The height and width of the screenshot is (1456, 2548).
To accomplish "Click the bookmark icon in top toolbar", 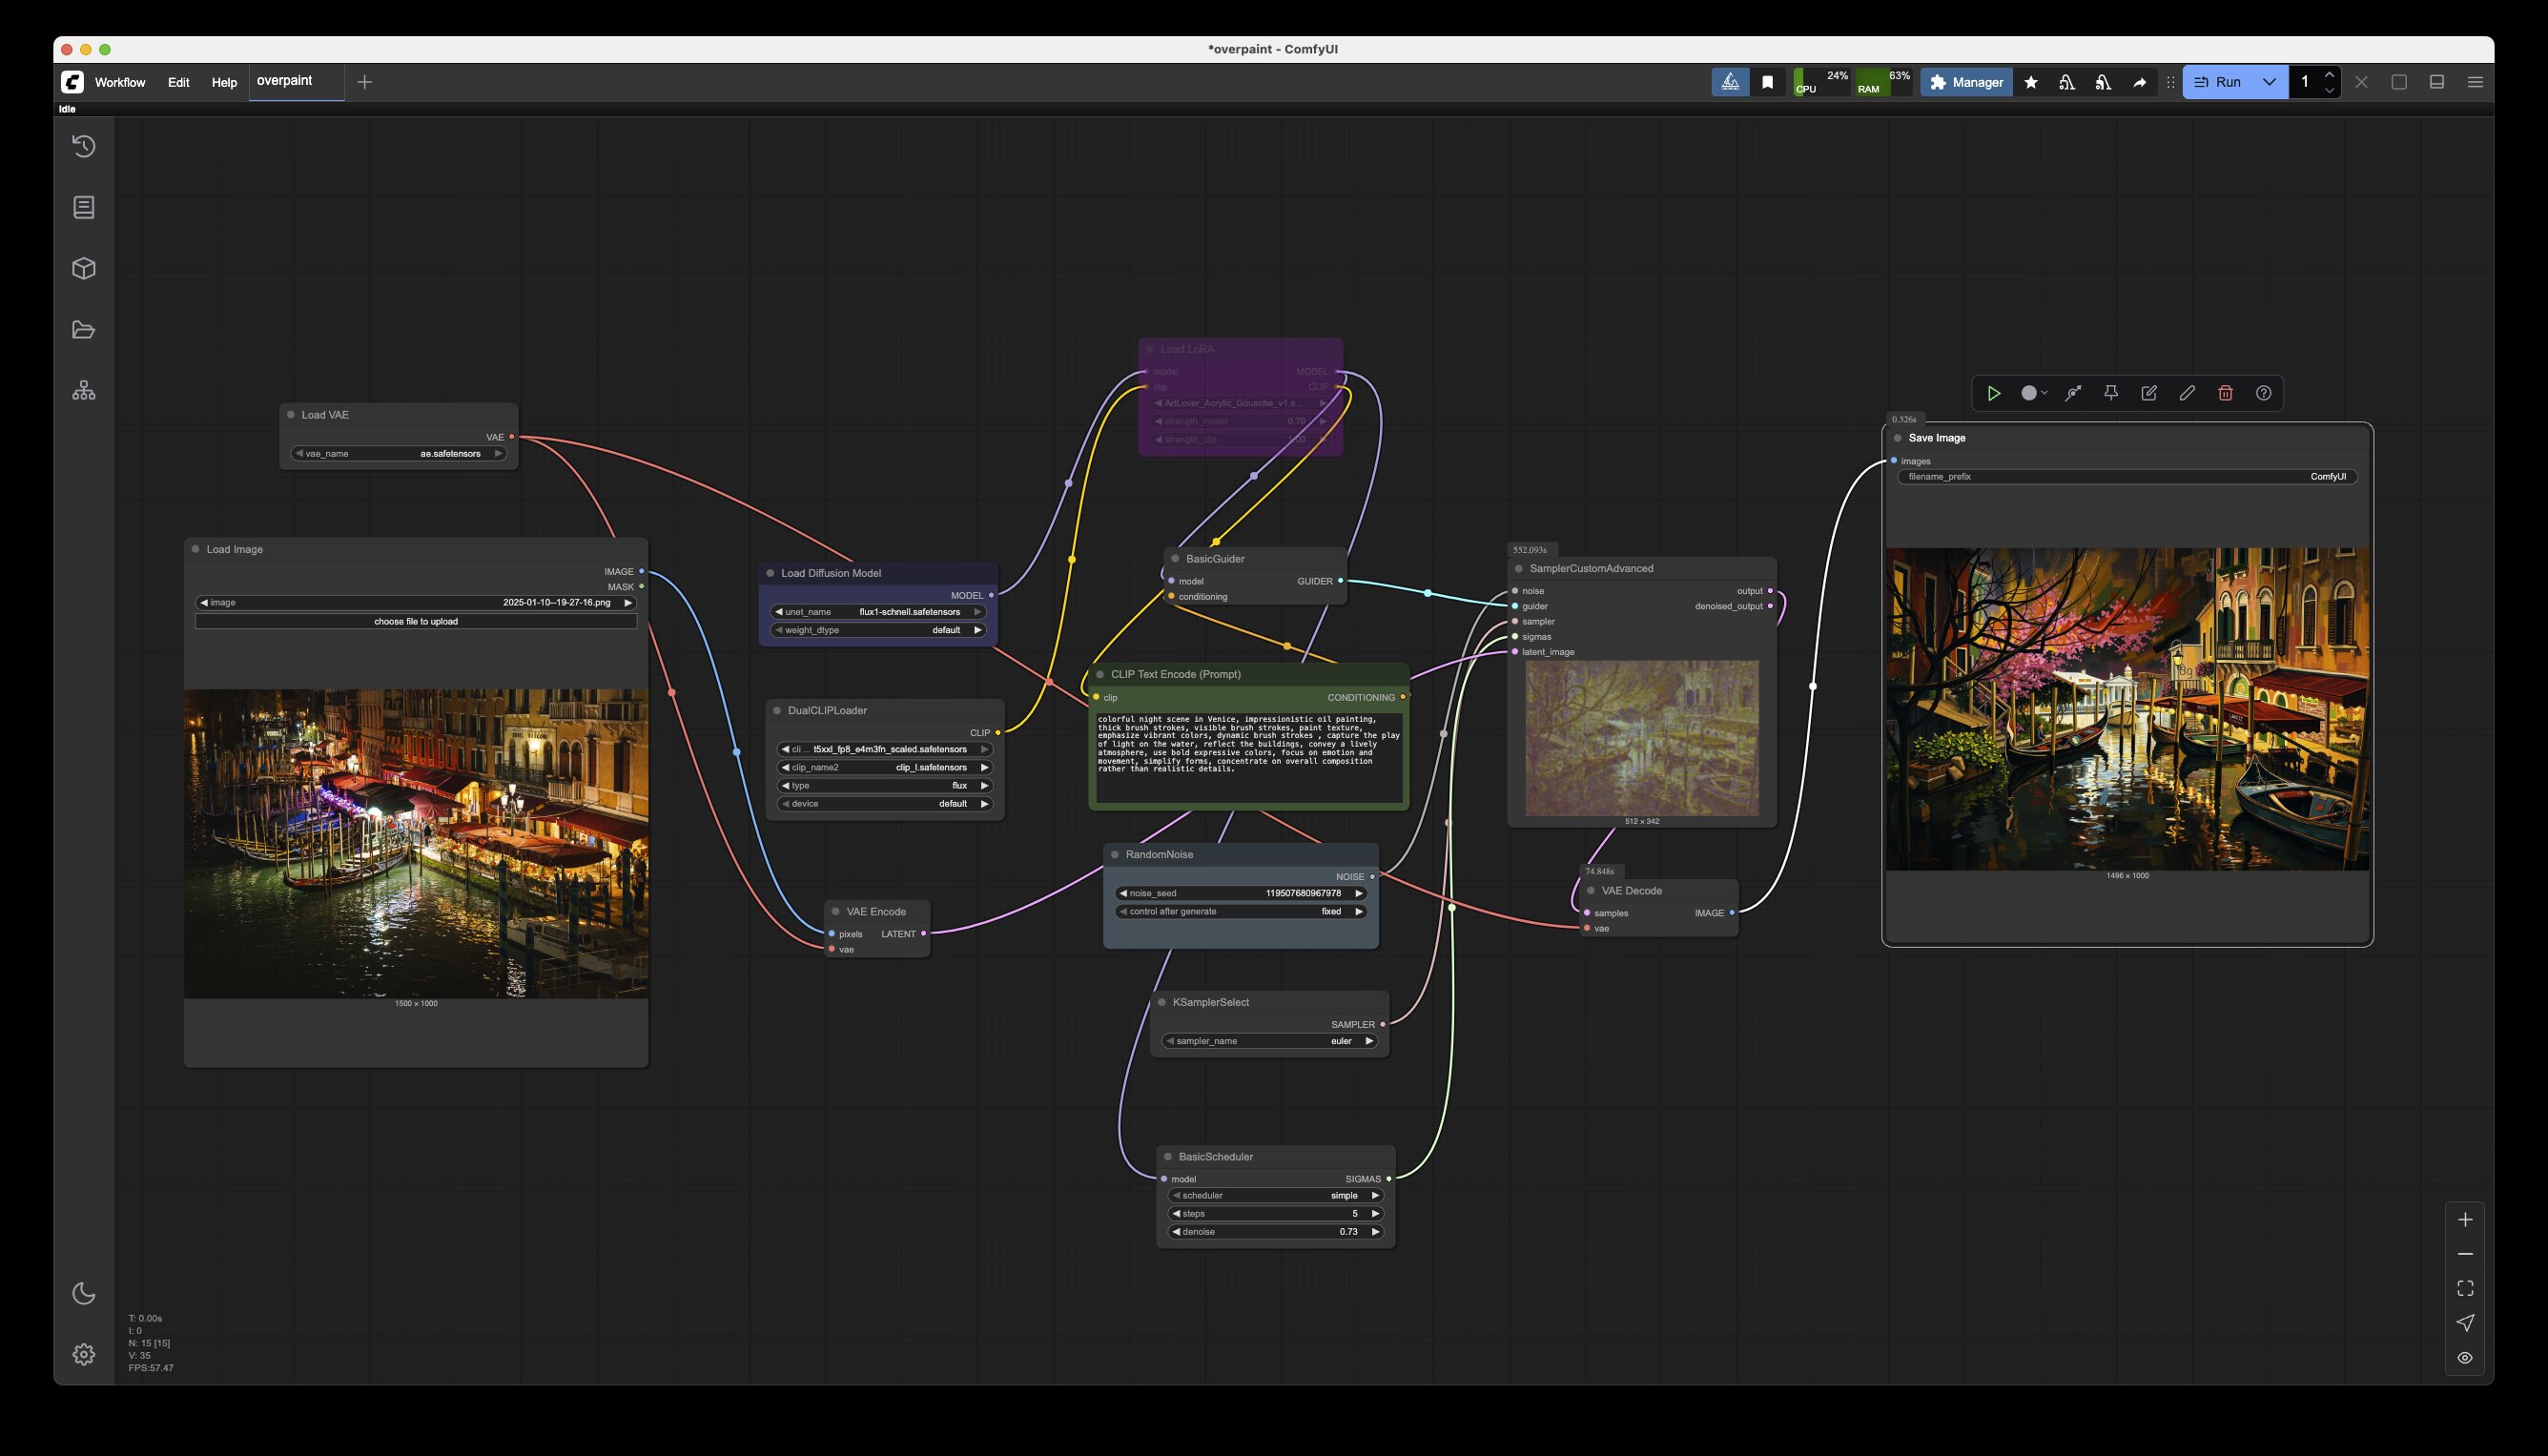I will (1767, 82).
